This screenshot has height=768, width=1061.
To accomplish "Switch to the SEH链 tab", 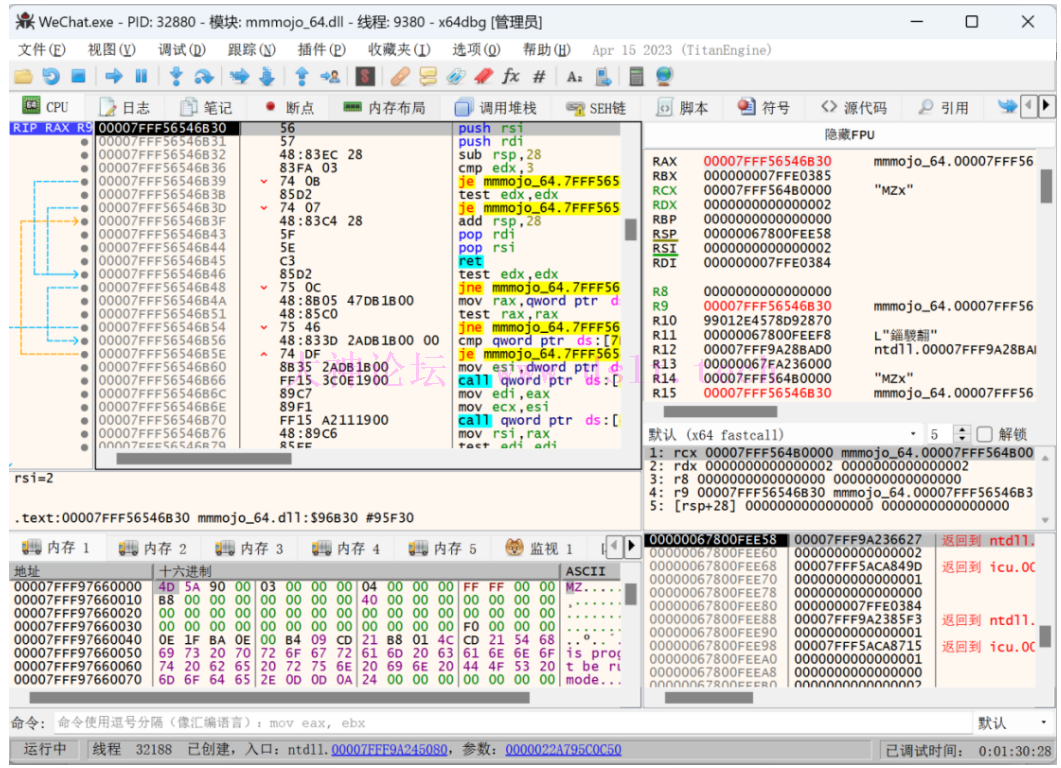I will pyautogui.click(x=597, y=108).
